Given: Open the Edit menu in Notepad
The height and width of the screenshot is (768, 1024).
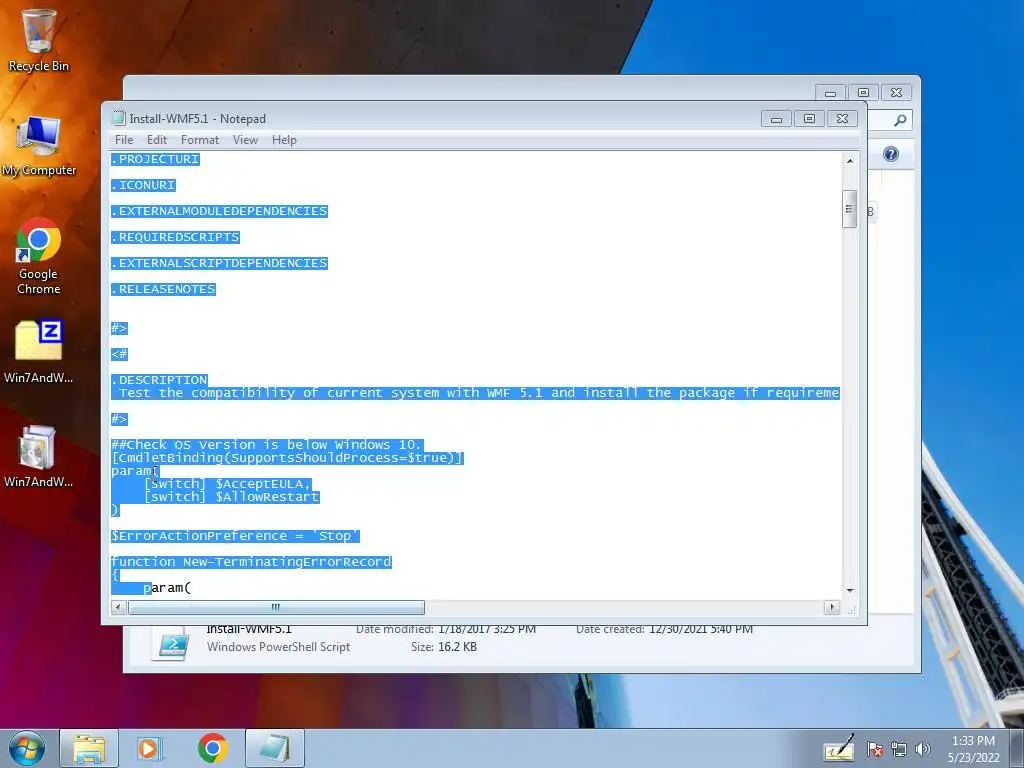Looking at the screenshot, I should (157, 140).
